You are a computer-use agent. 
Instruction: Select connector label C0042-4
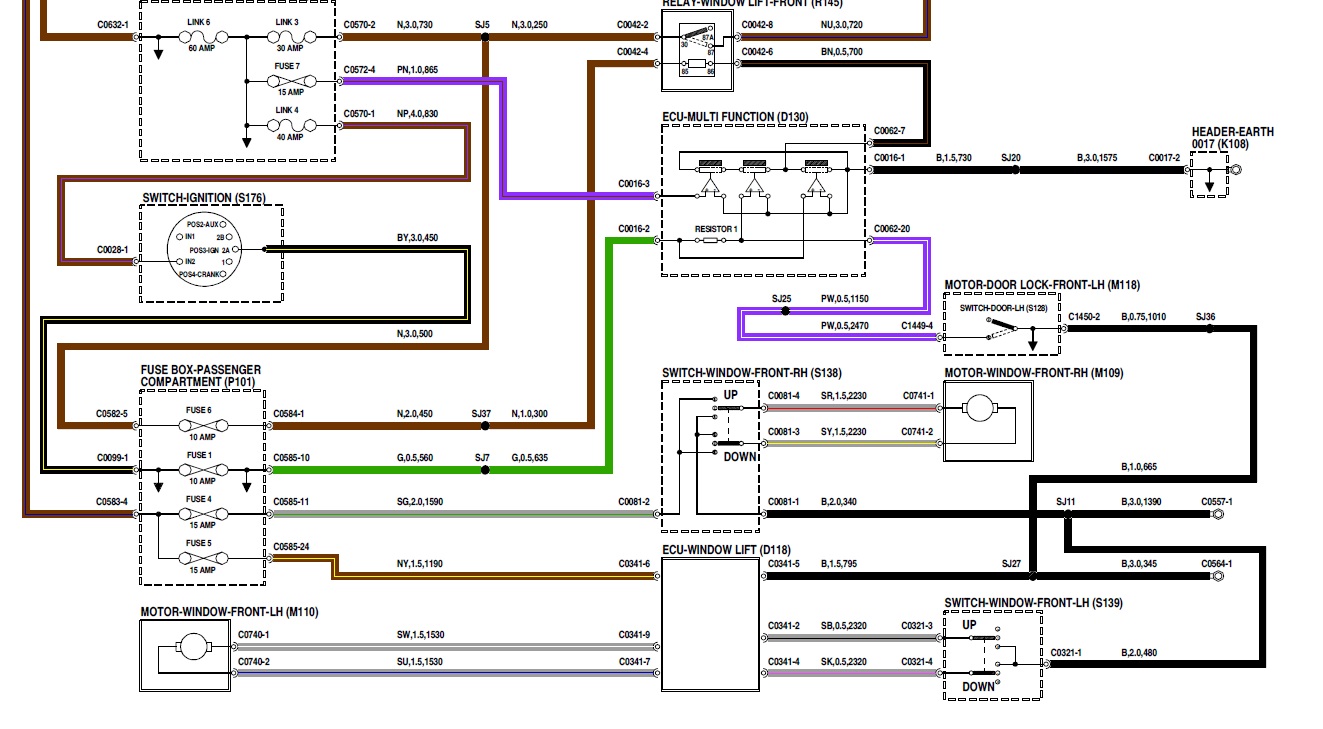point(632,51)
